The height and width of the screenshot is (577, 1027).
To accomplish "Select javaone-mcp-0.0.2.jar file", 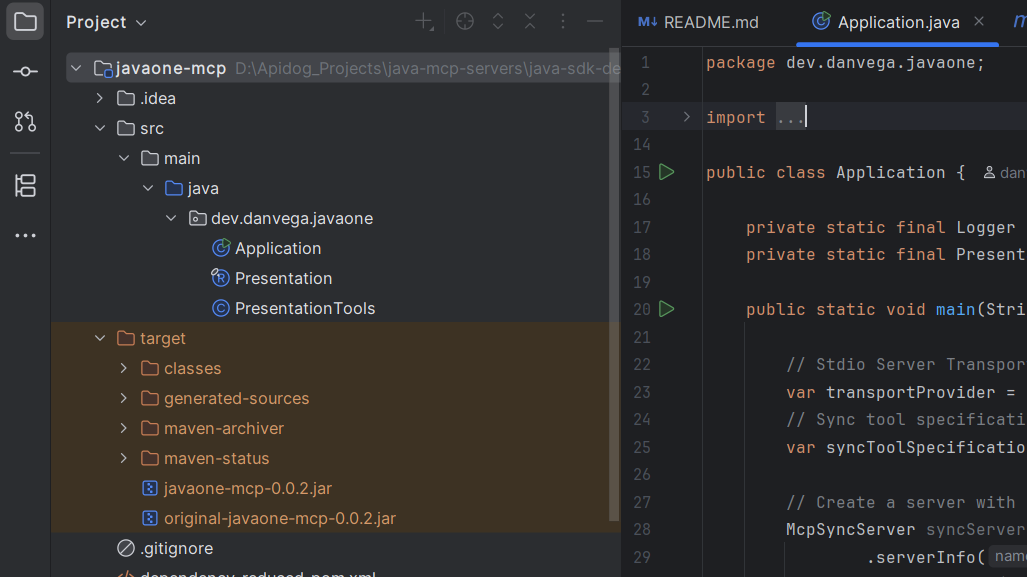I will 248,489.
